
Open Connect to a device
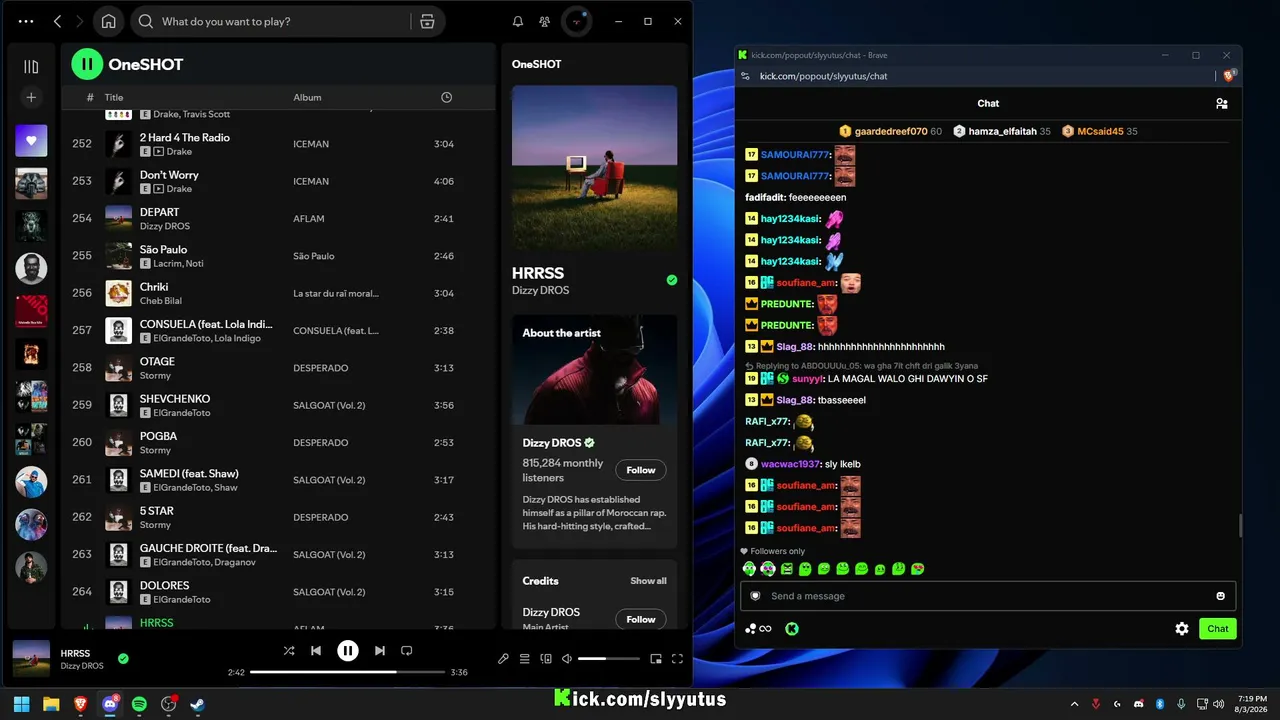click(546, 659)
